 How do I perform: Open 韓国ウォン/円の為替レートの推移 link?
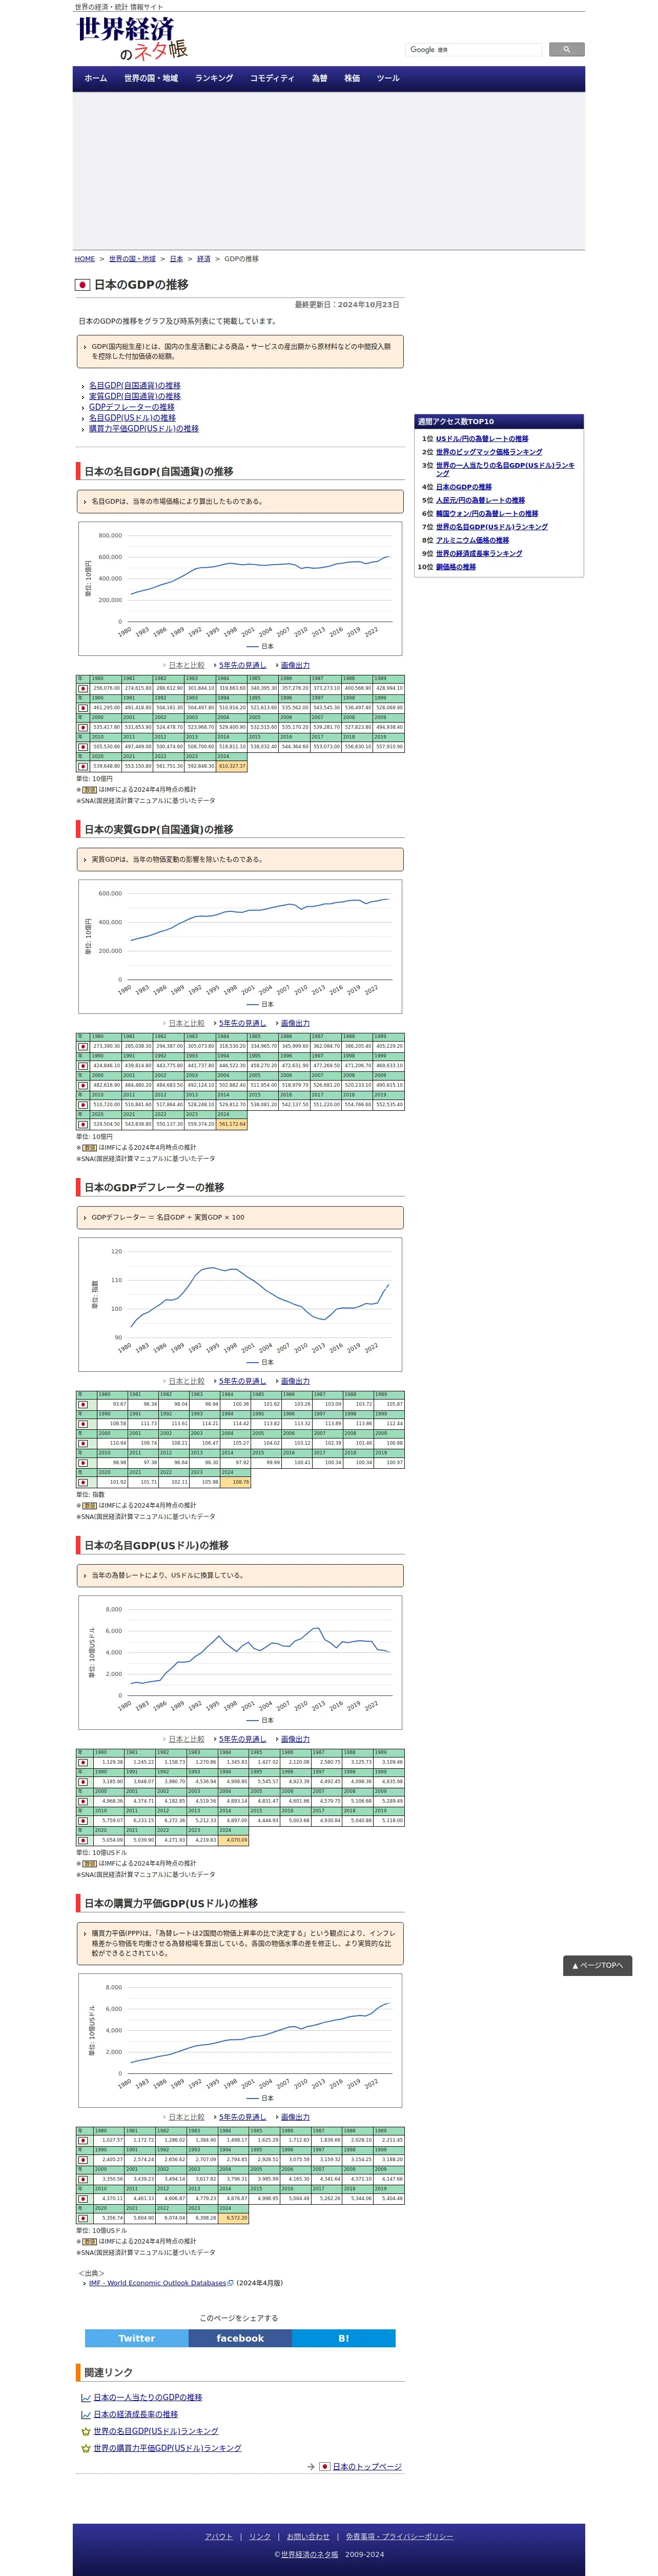tap(487, 514)
